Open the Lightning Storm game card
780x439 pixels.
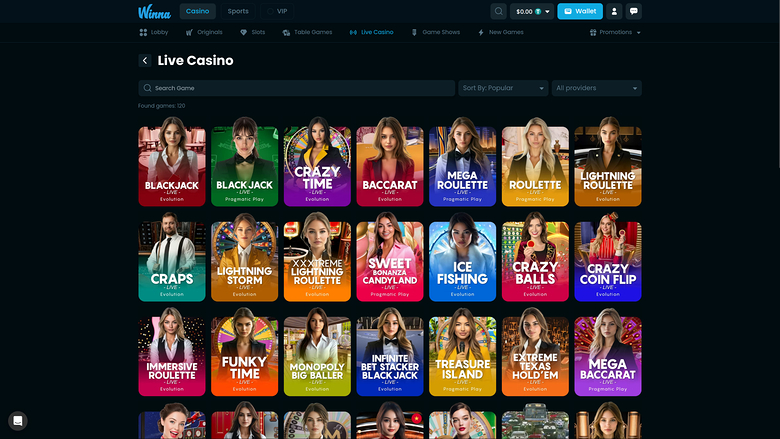click(244, 257)
